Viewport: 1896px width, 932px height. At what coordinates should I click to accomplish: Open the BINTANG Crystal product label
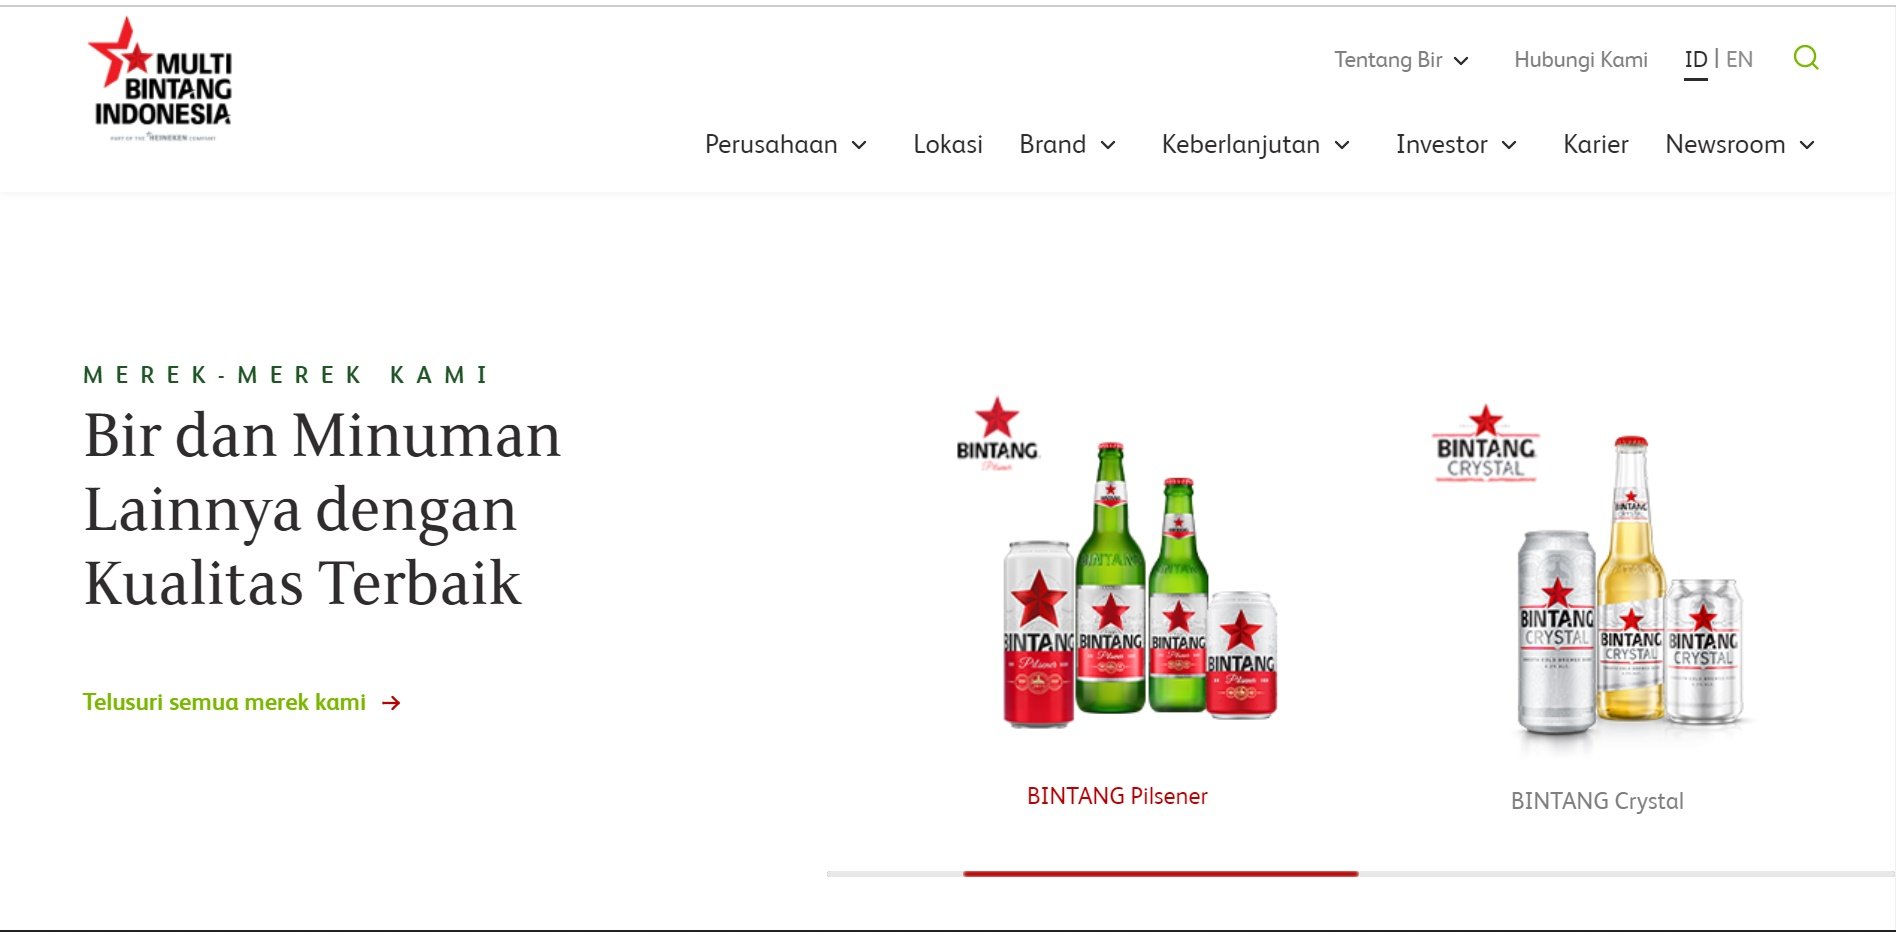pos(1597,801)
